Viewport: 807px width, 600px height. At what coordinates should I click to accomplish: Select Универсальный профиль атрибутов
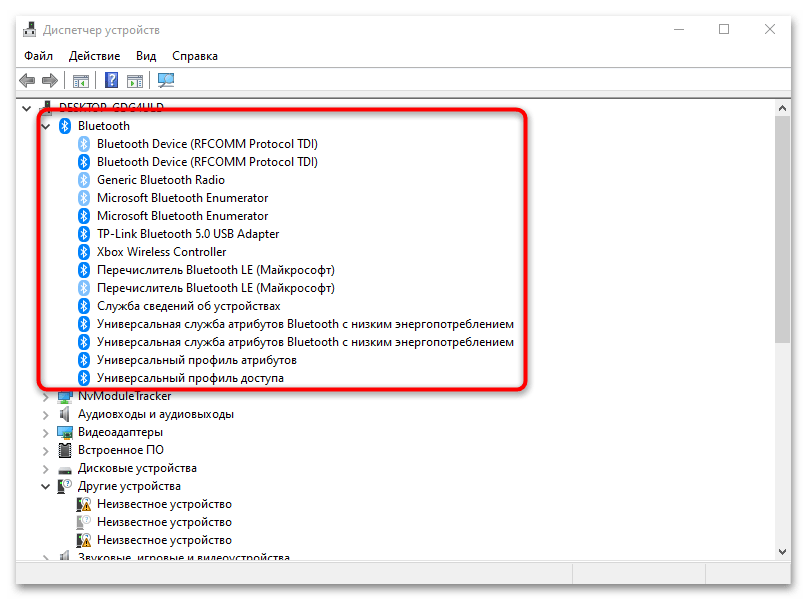pos(197,360)
